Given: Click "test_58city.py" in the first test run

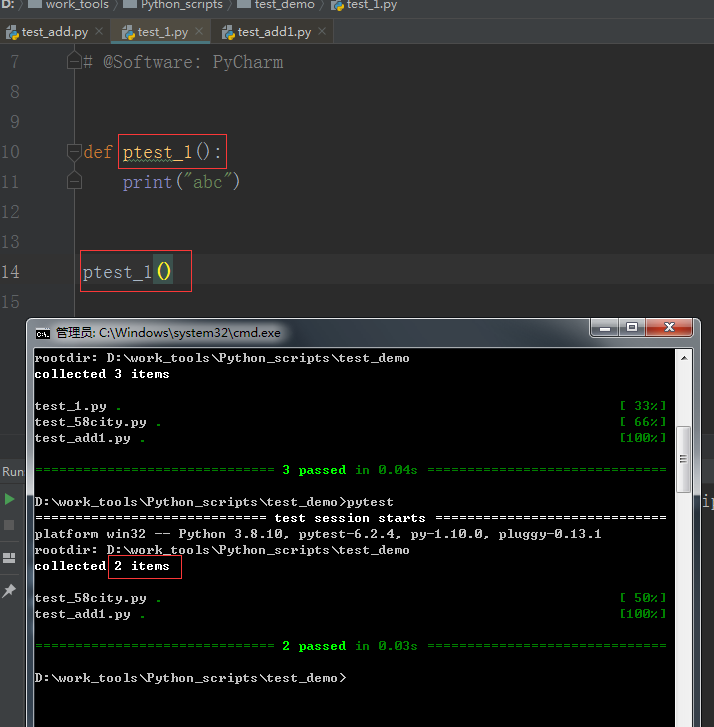Looking at the screenshot, I should tap(90, 422).
